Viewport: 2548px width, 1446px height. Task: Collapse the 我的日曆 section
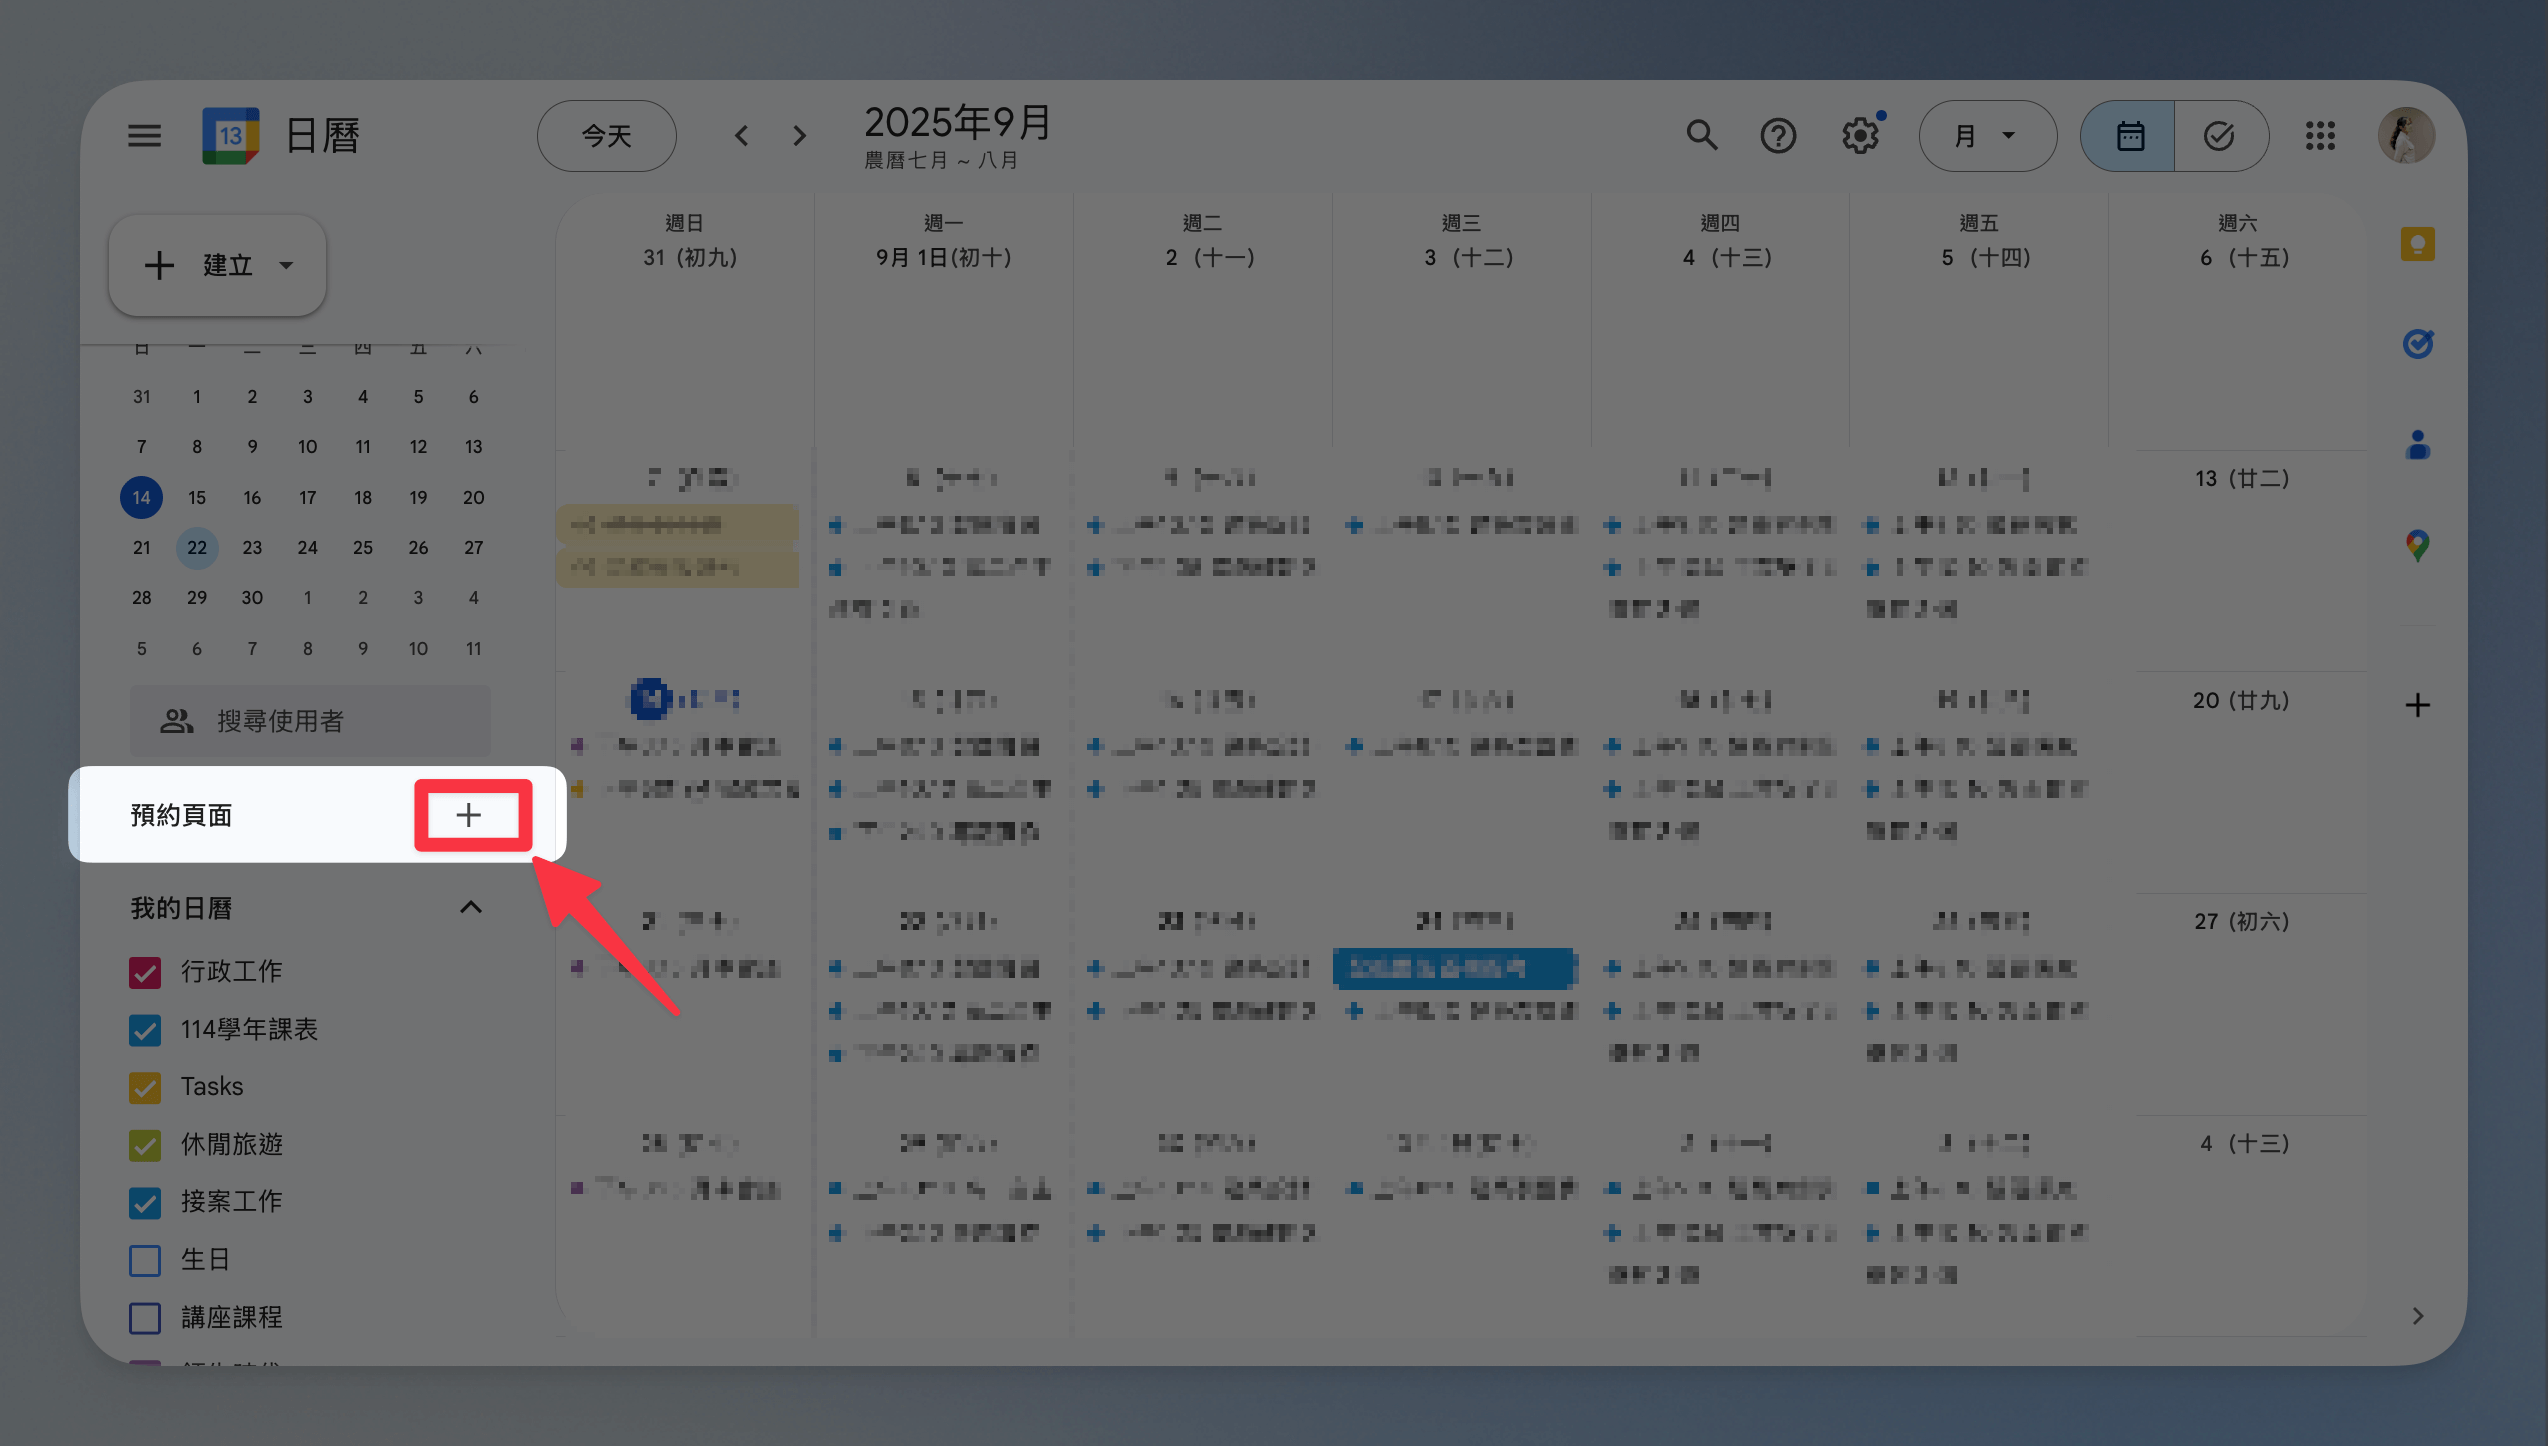tap(470, 907)
